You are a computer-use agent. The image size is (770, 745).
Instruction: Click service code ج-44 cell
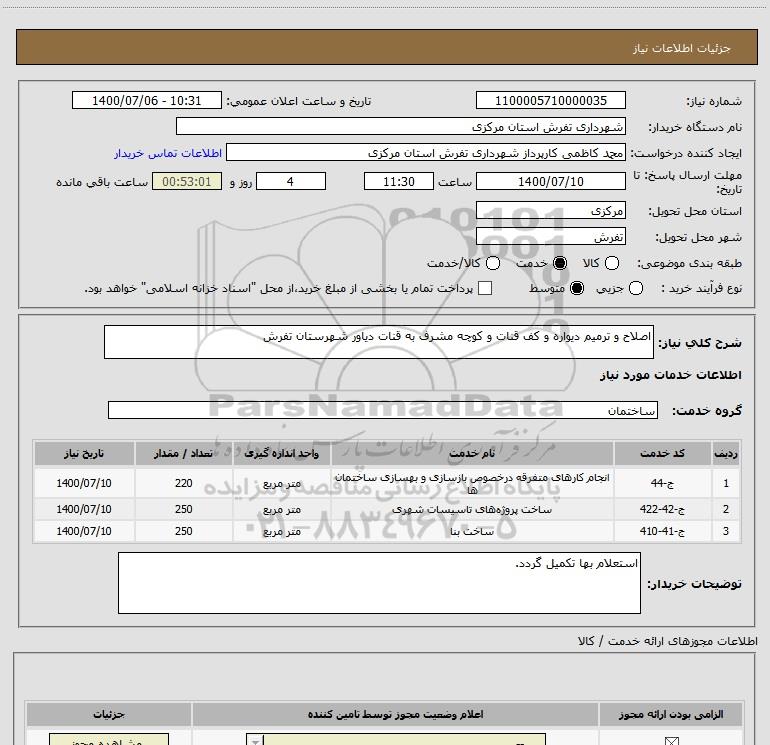click(x=662, y=483)
